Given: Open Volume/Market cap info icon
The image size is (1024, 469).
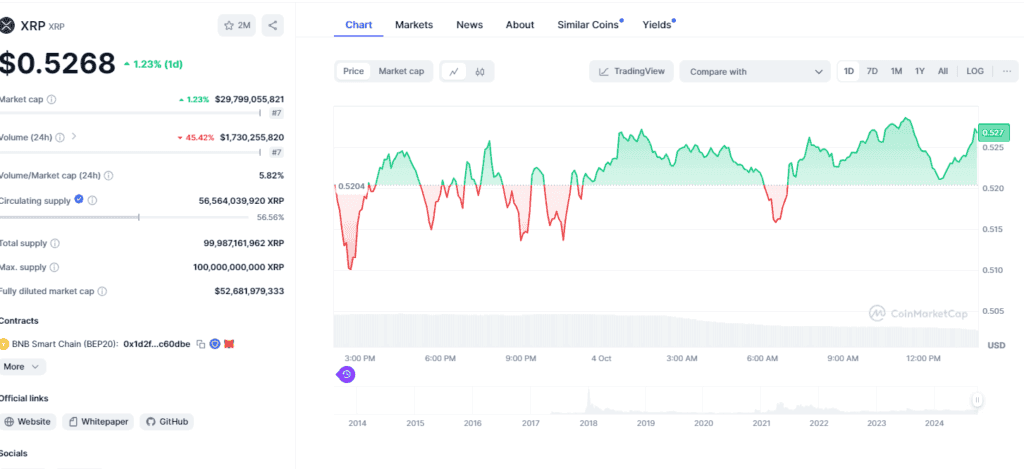Looking at the screenshot, I should click(108, 176).
